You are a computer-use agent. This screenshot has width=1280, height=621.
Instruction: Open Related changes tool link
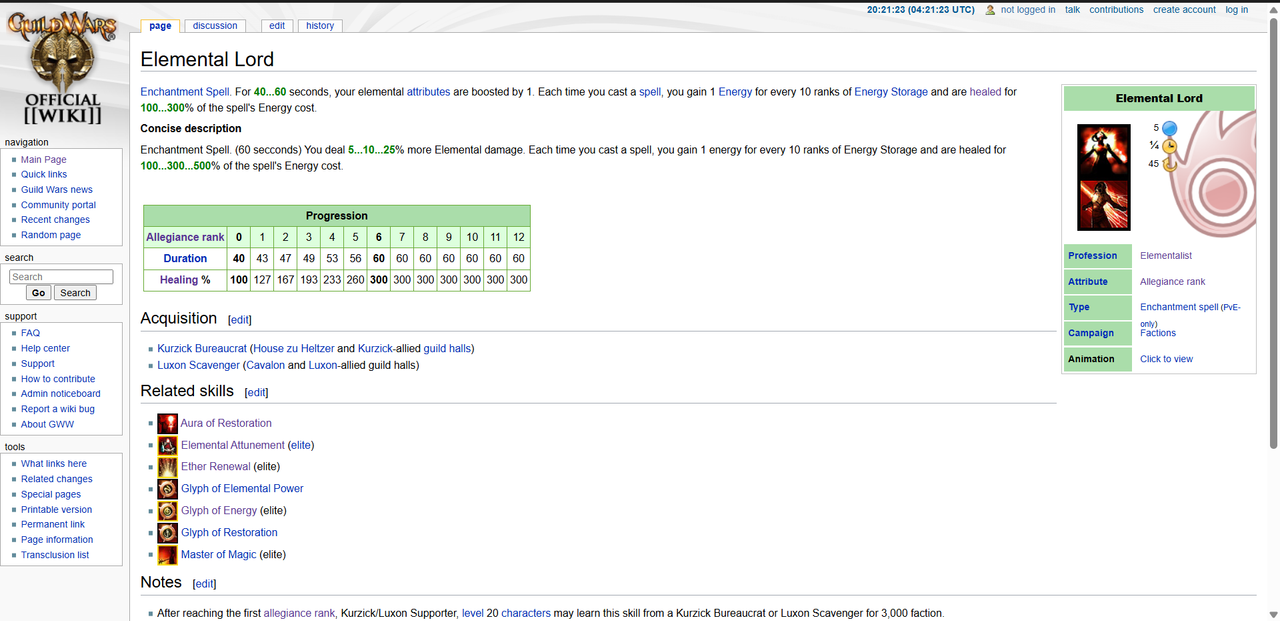click(x=57, y=479)
